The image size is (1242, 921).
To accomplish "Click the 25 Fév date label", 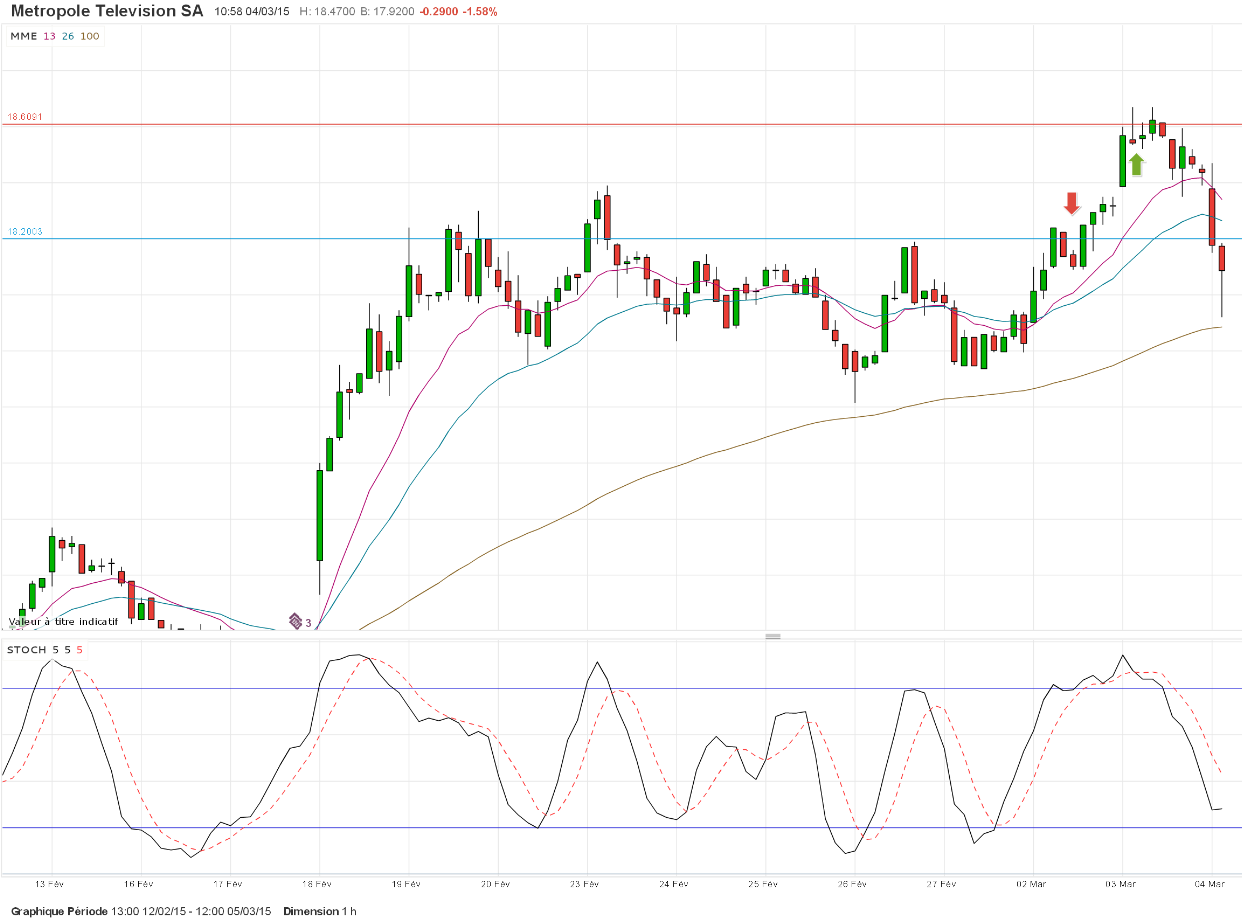I will (x=763, y=884).
